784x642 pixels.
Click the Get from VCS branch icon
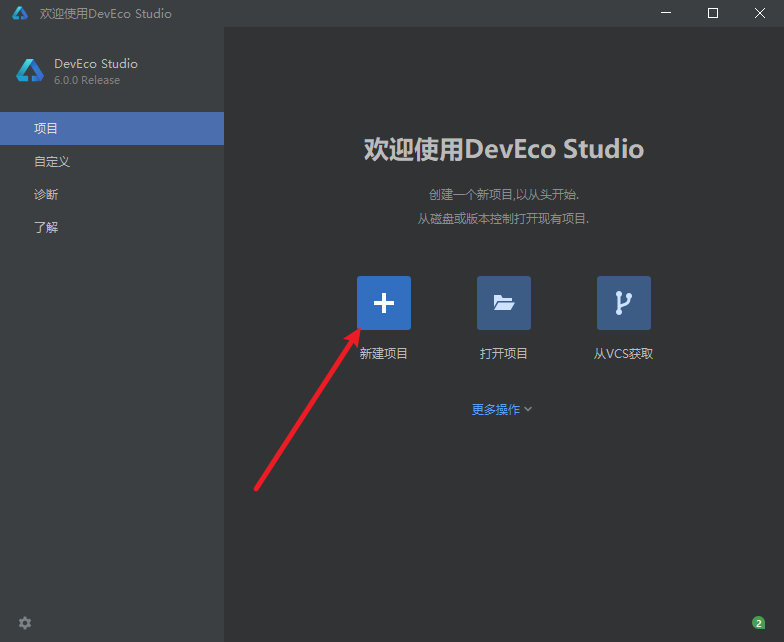(624, 302)
